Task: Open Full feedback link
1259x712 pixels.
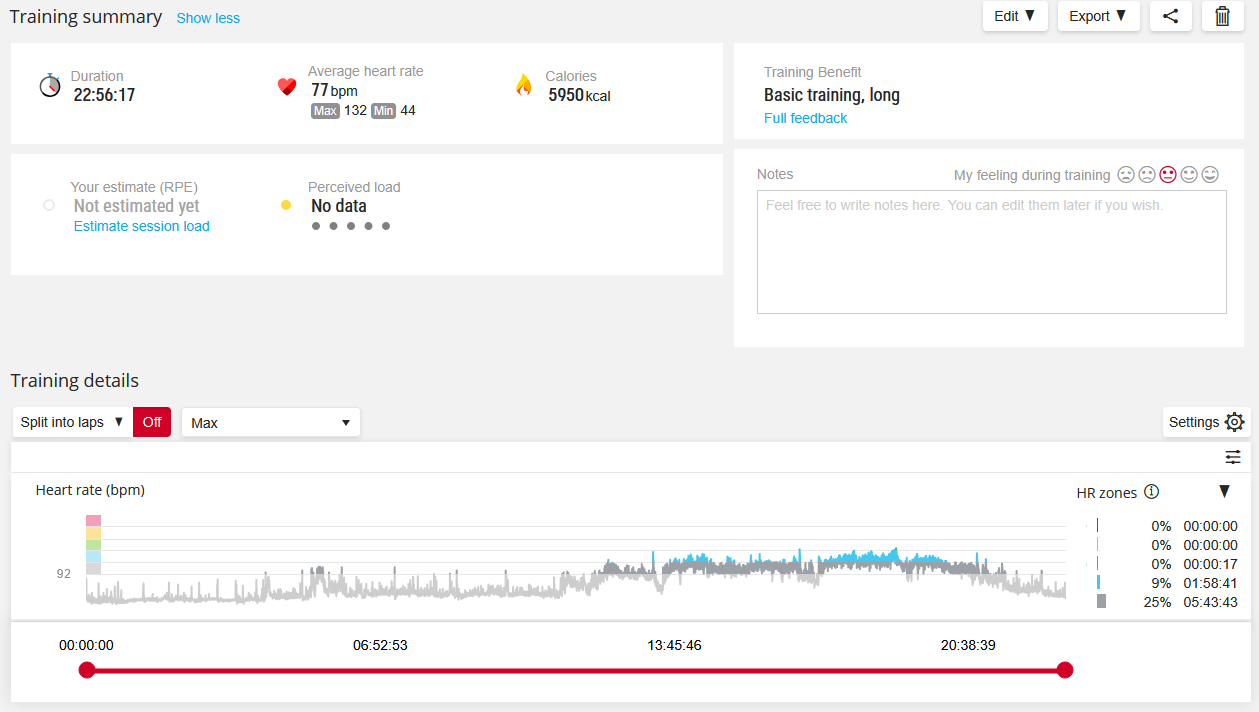Action: point(805,118)
